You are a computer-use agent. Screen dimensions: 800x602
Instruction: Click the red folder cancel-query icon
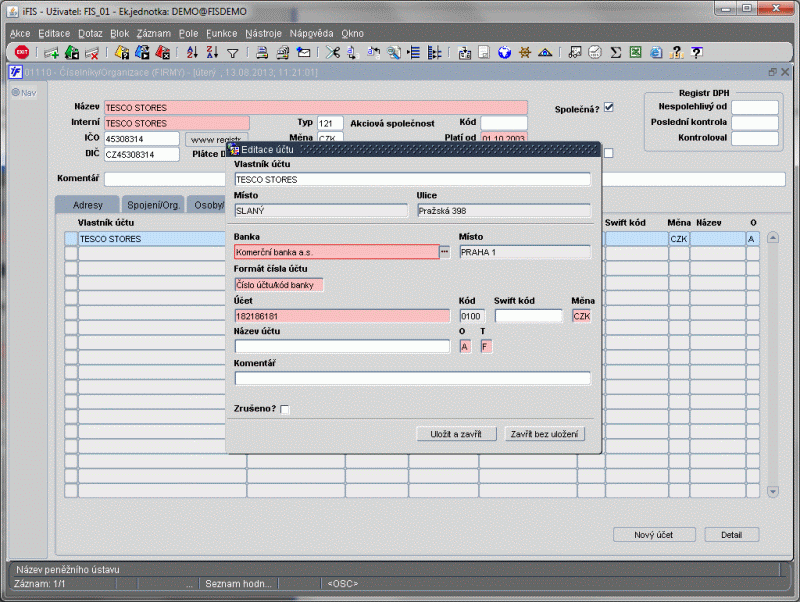[162, 52]
